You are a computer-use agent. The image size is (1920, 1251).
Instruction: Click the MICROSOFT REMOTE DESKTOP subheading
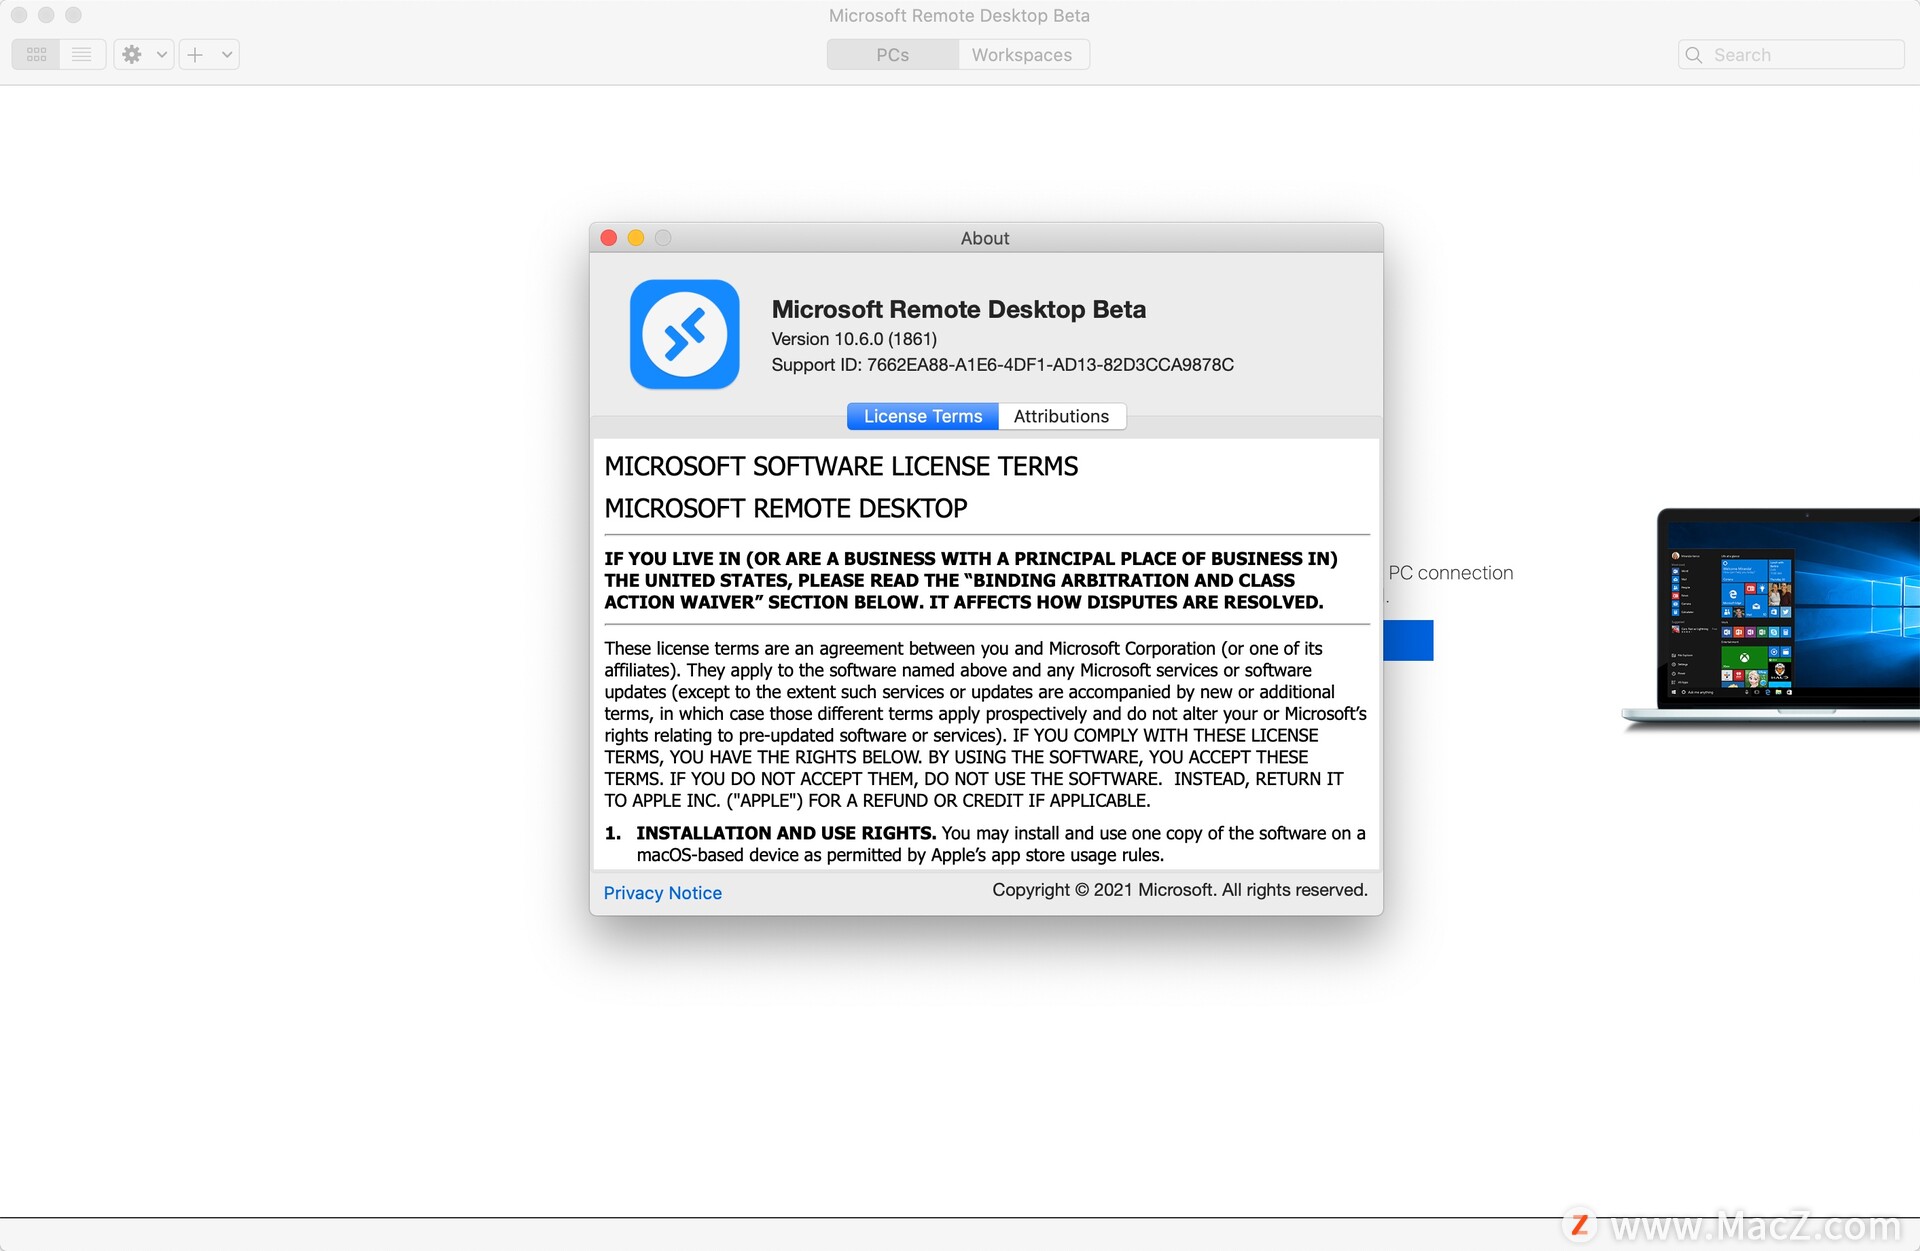click(785, 508)
